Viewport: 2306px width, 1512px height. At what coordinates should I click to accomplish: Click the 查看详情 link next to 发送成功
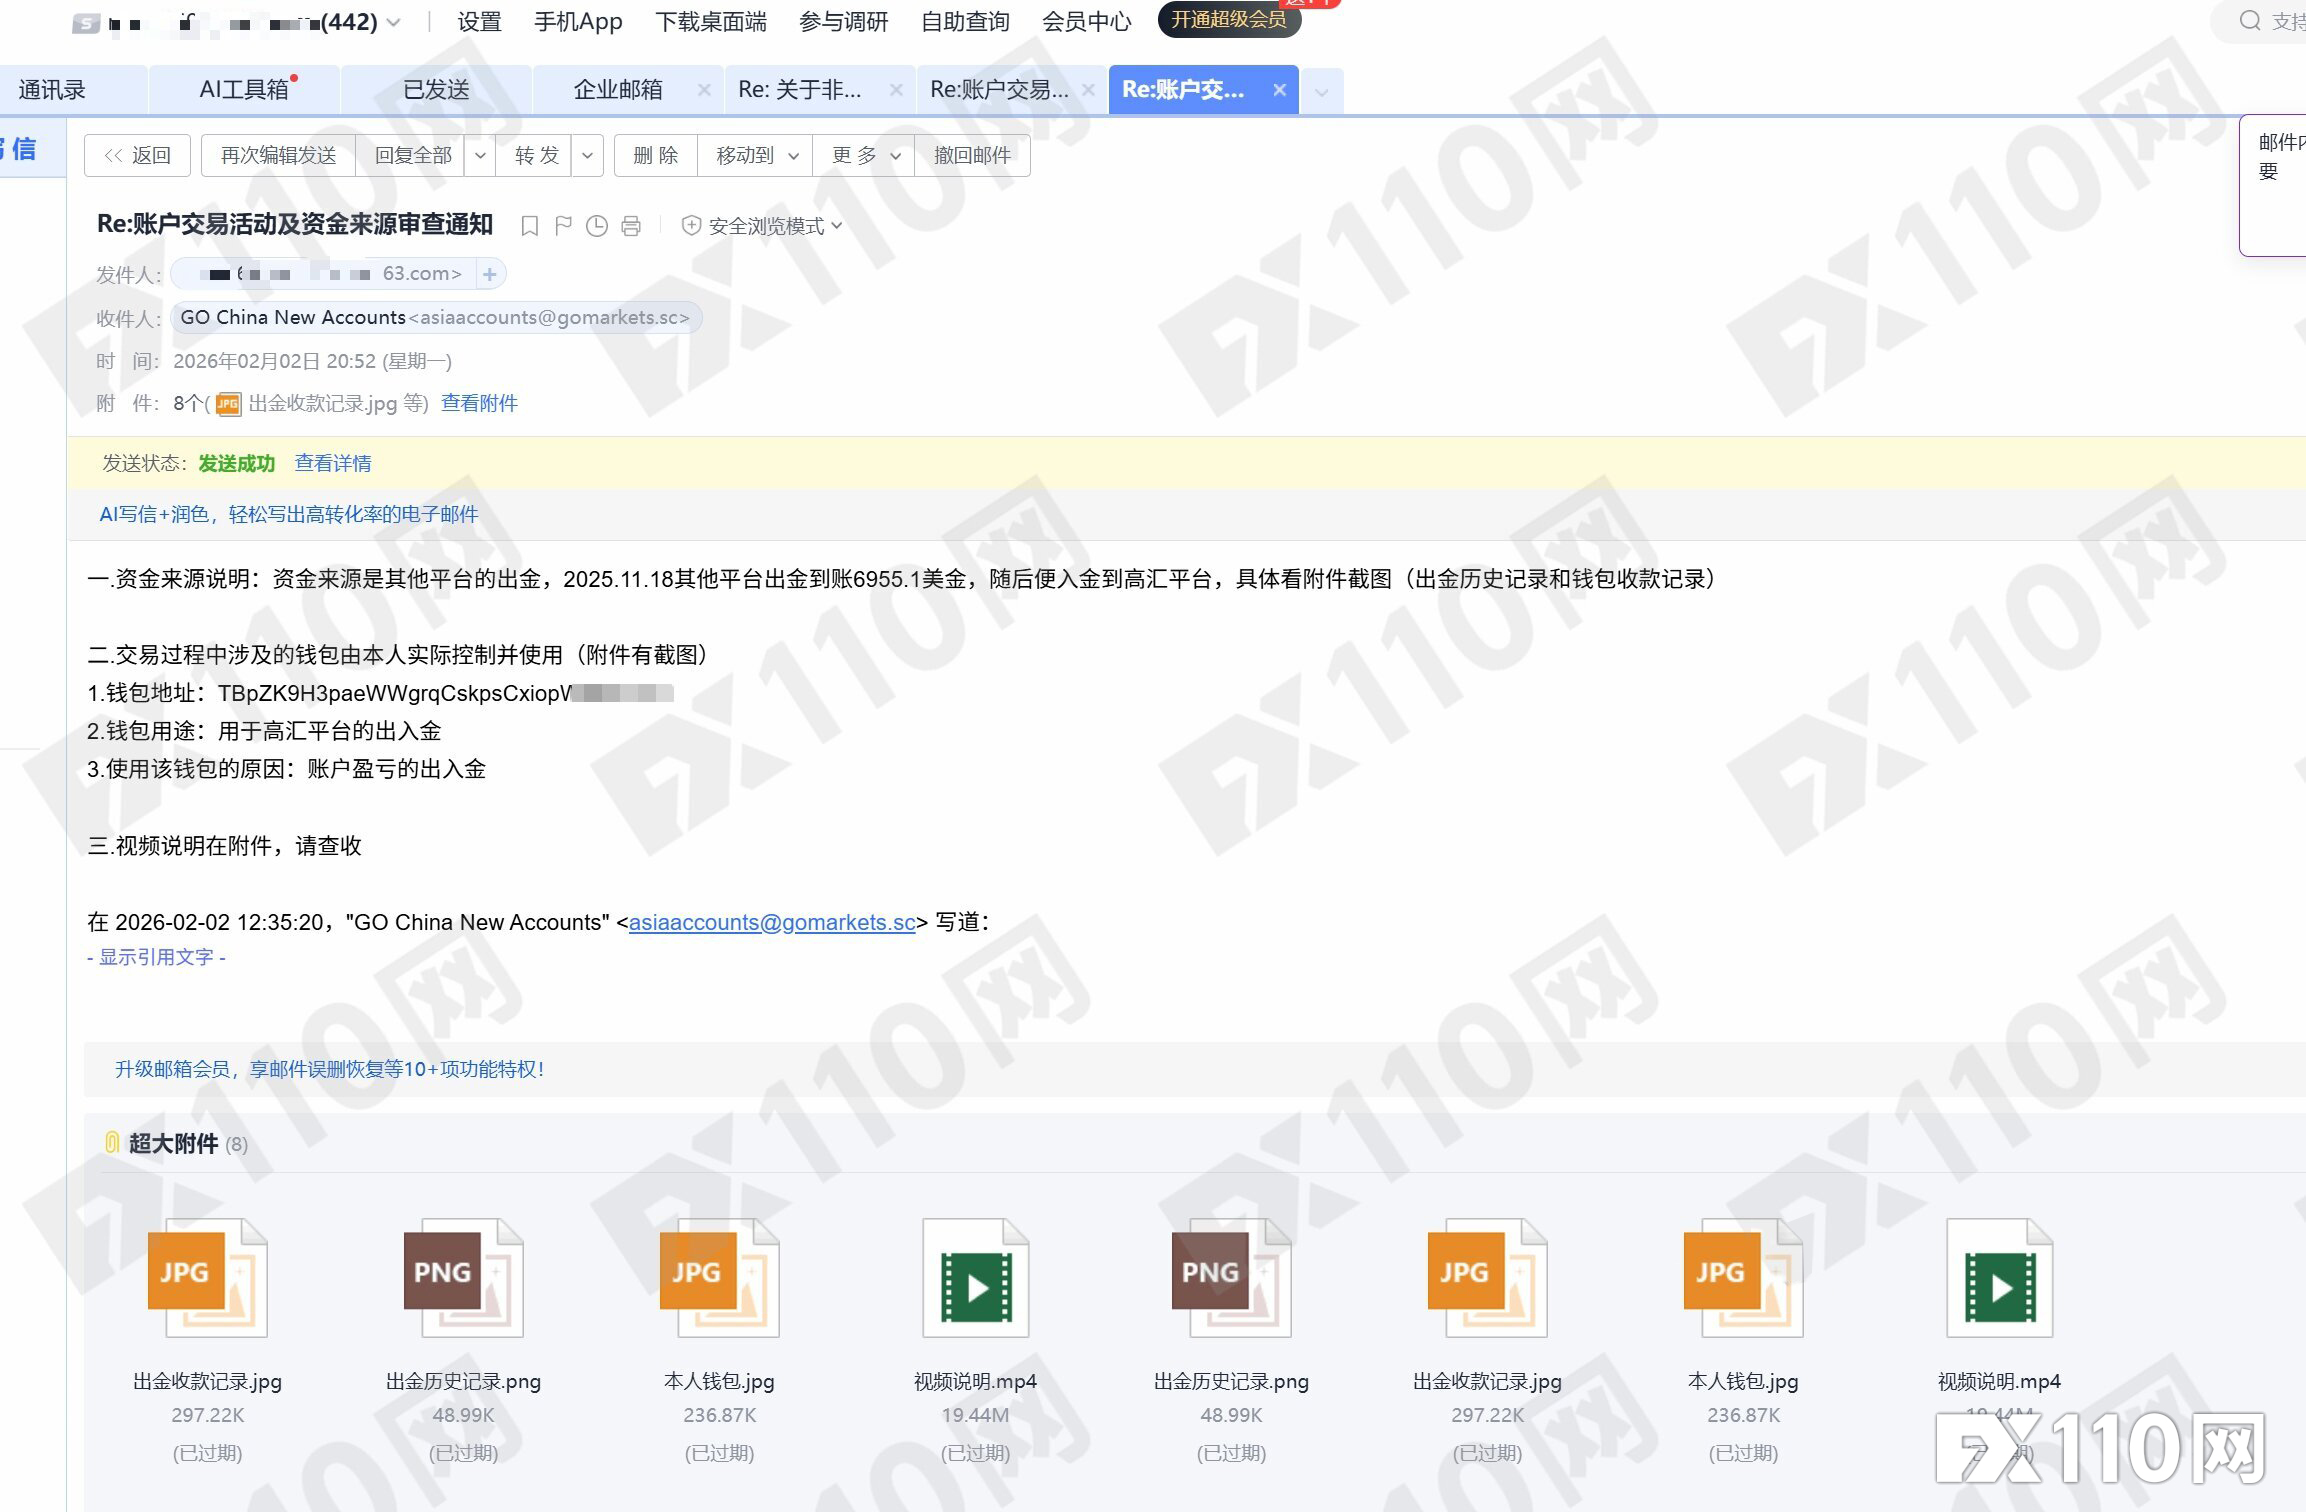tap(332, 463)
